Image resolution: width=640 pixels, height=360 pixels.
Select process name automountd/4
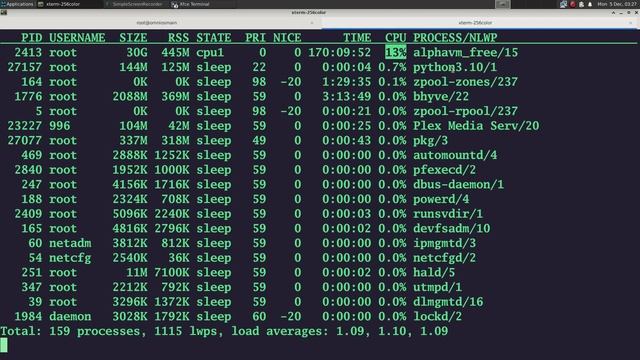point(455,155)
